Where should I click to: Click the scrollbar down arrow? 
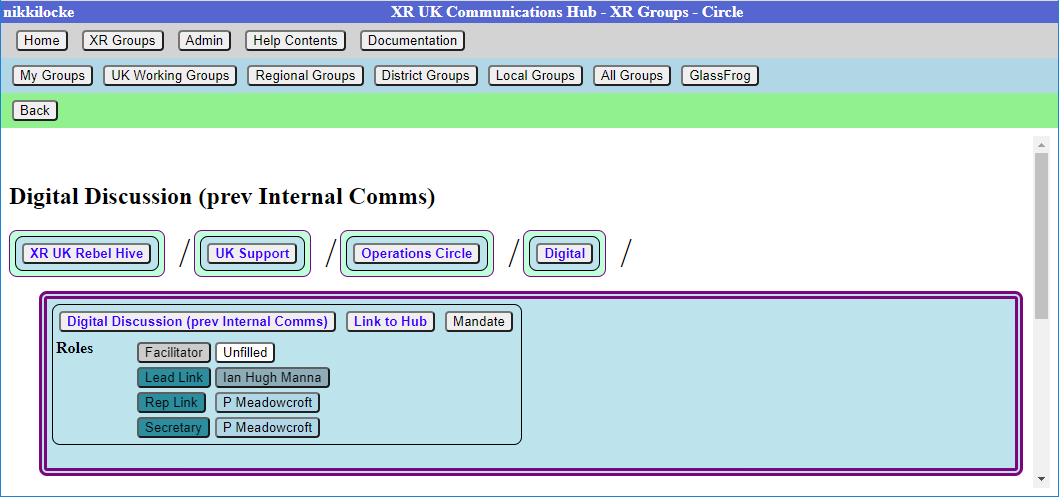point(1041,479)
